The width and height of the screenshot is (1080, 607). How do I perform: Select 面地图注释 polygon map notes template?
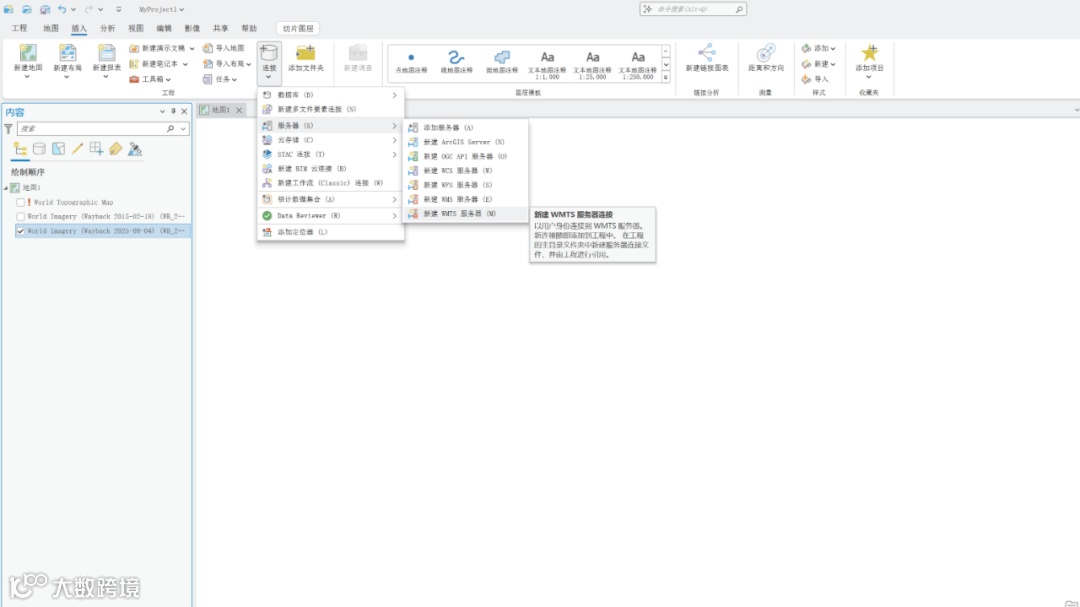coord(501,62)
